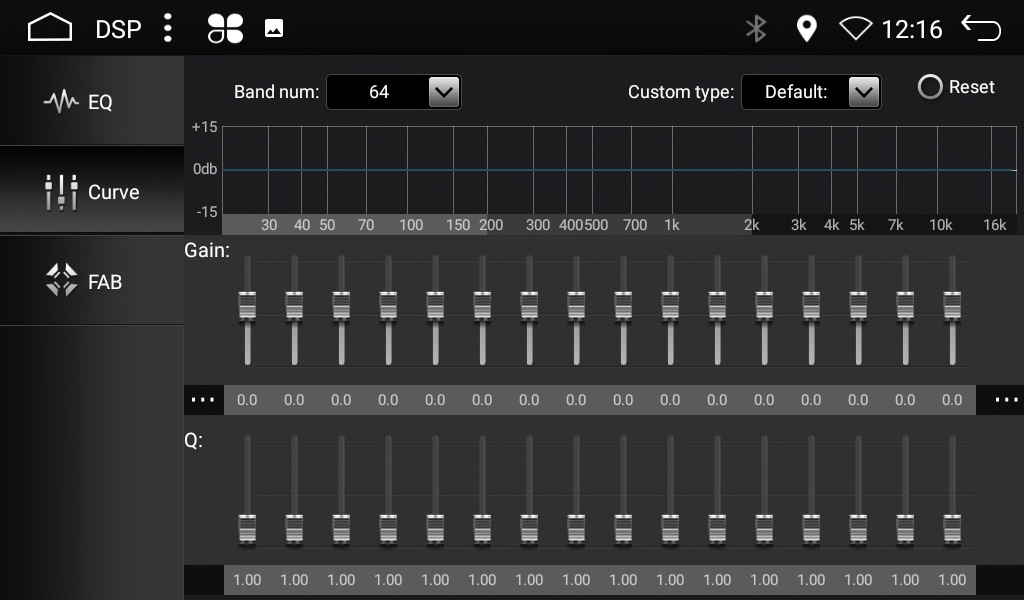Switch to the EQ tab

pos(92,101)
